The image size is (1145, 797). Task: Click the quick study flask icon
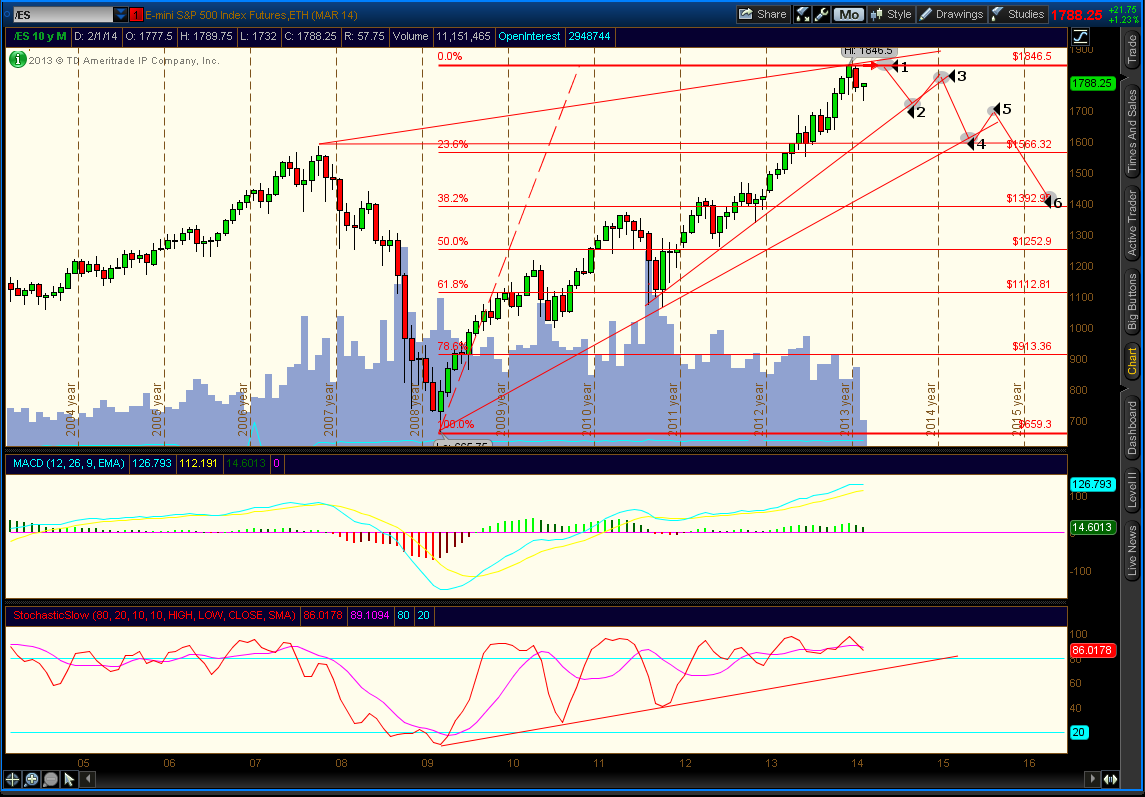pyautogui.click(x=803, y=14)
